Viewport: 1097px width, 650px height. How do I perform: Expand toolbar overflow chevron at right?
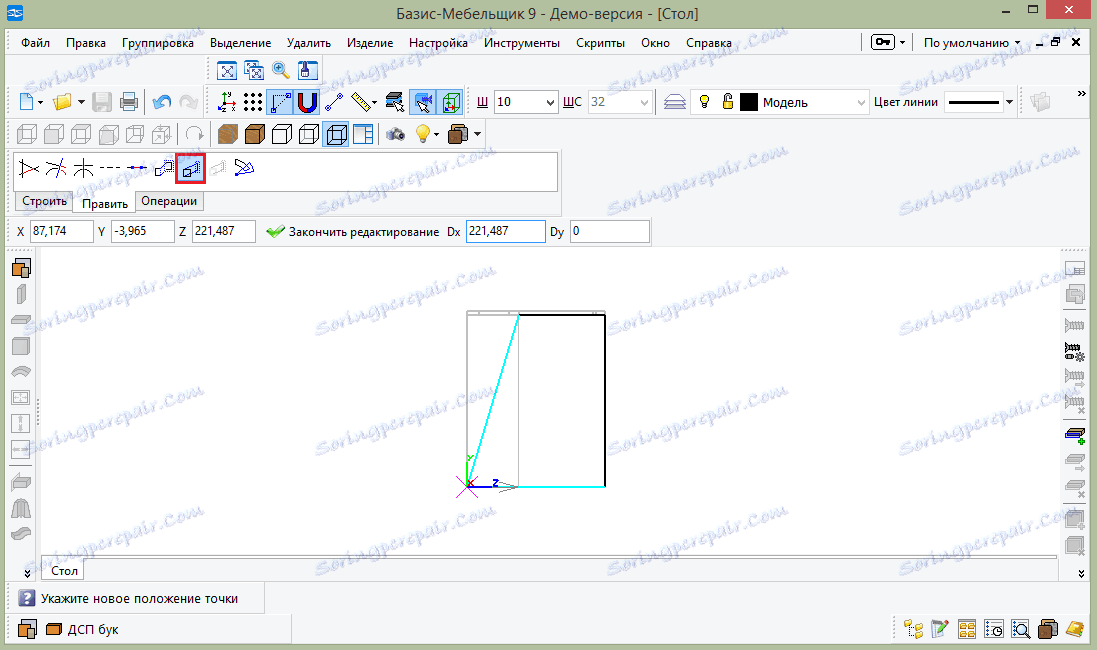click(x=1081, y=93)
